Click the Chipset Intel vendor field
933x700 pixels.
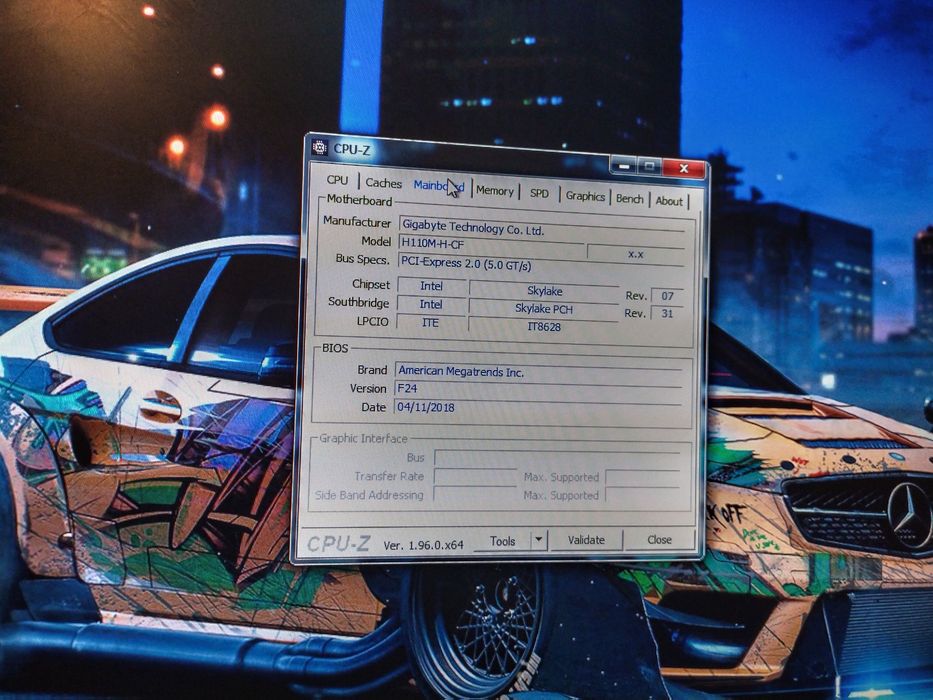click(431, 286)
